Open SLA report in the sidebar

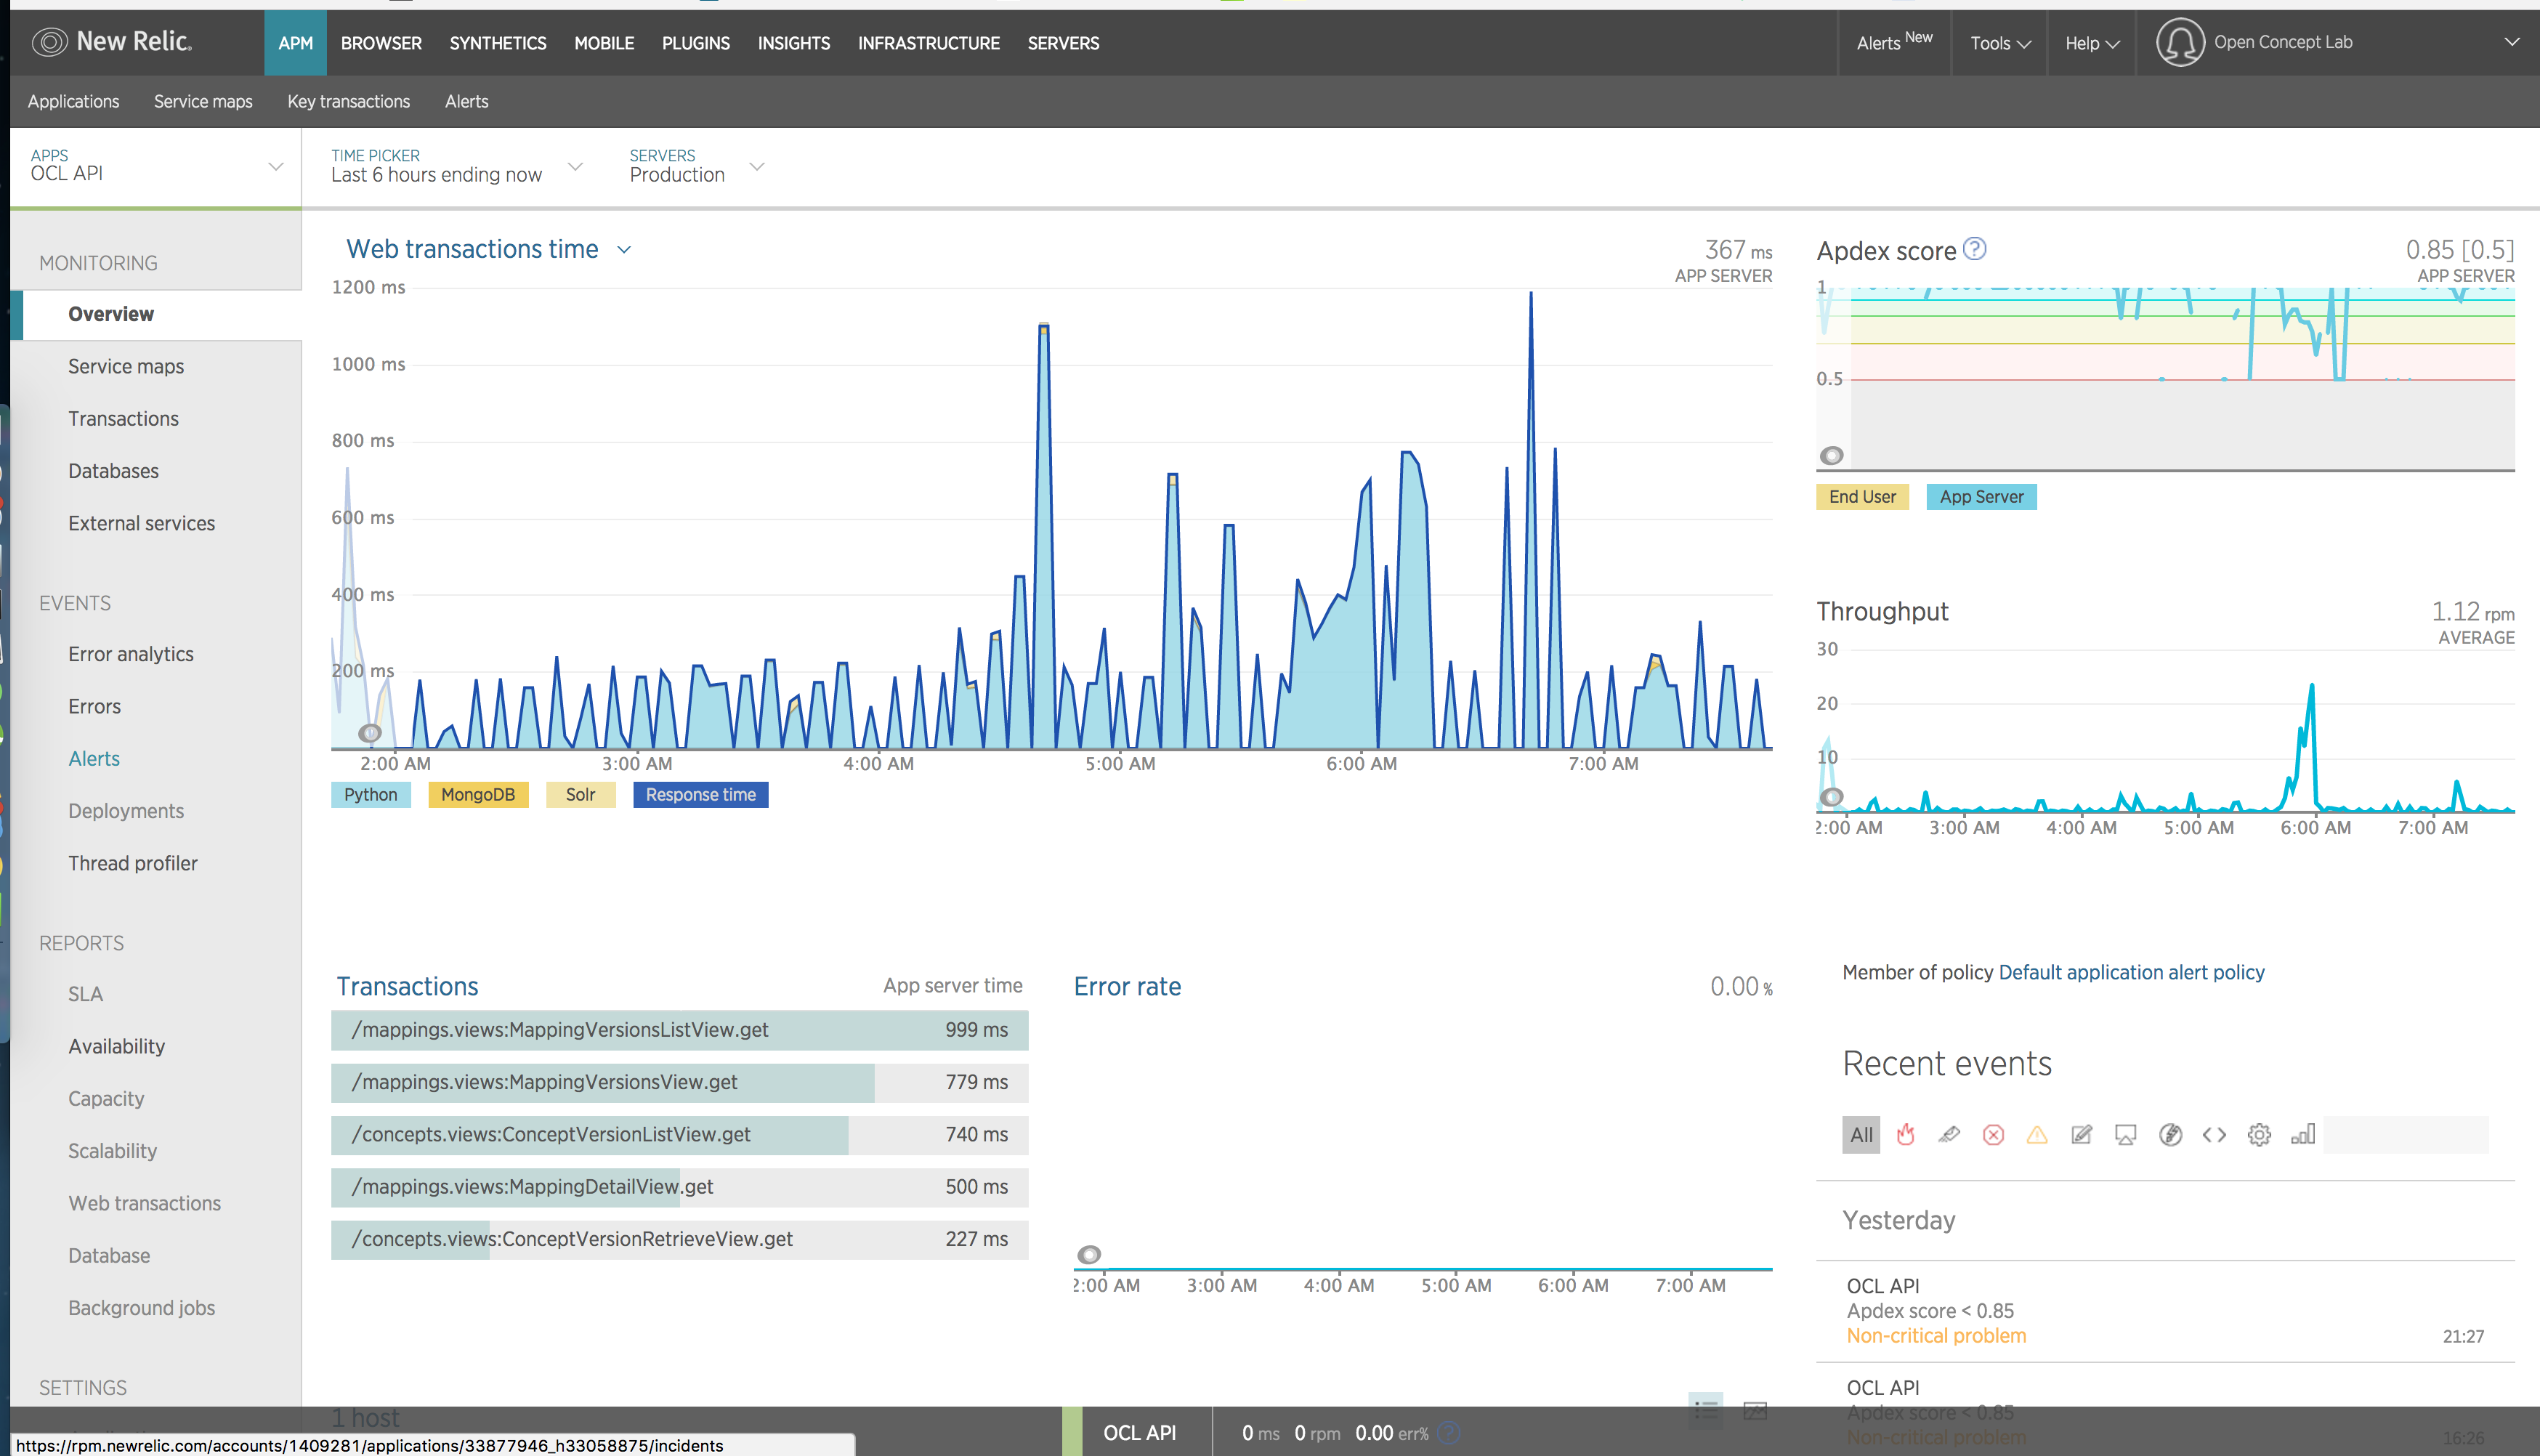click(x=86, y=994)
